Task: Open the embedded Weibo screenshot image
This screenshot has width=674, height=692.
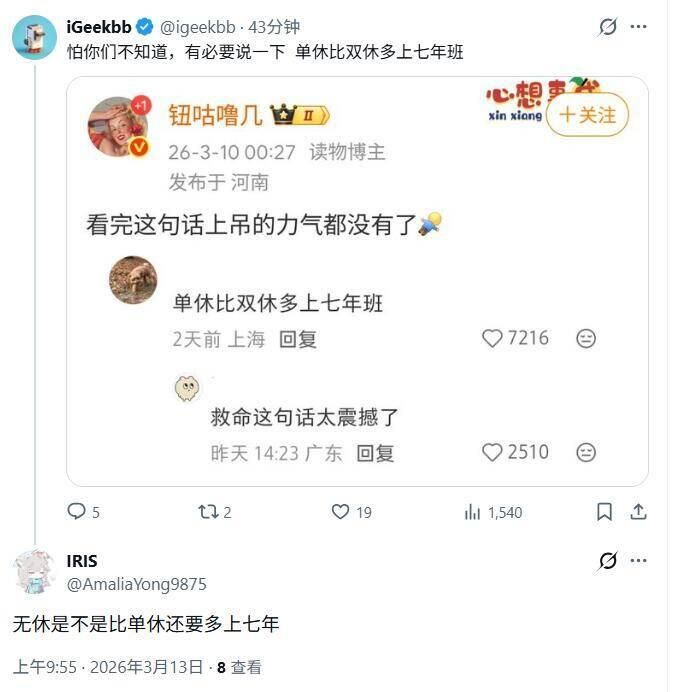Action: click(357, 282)
